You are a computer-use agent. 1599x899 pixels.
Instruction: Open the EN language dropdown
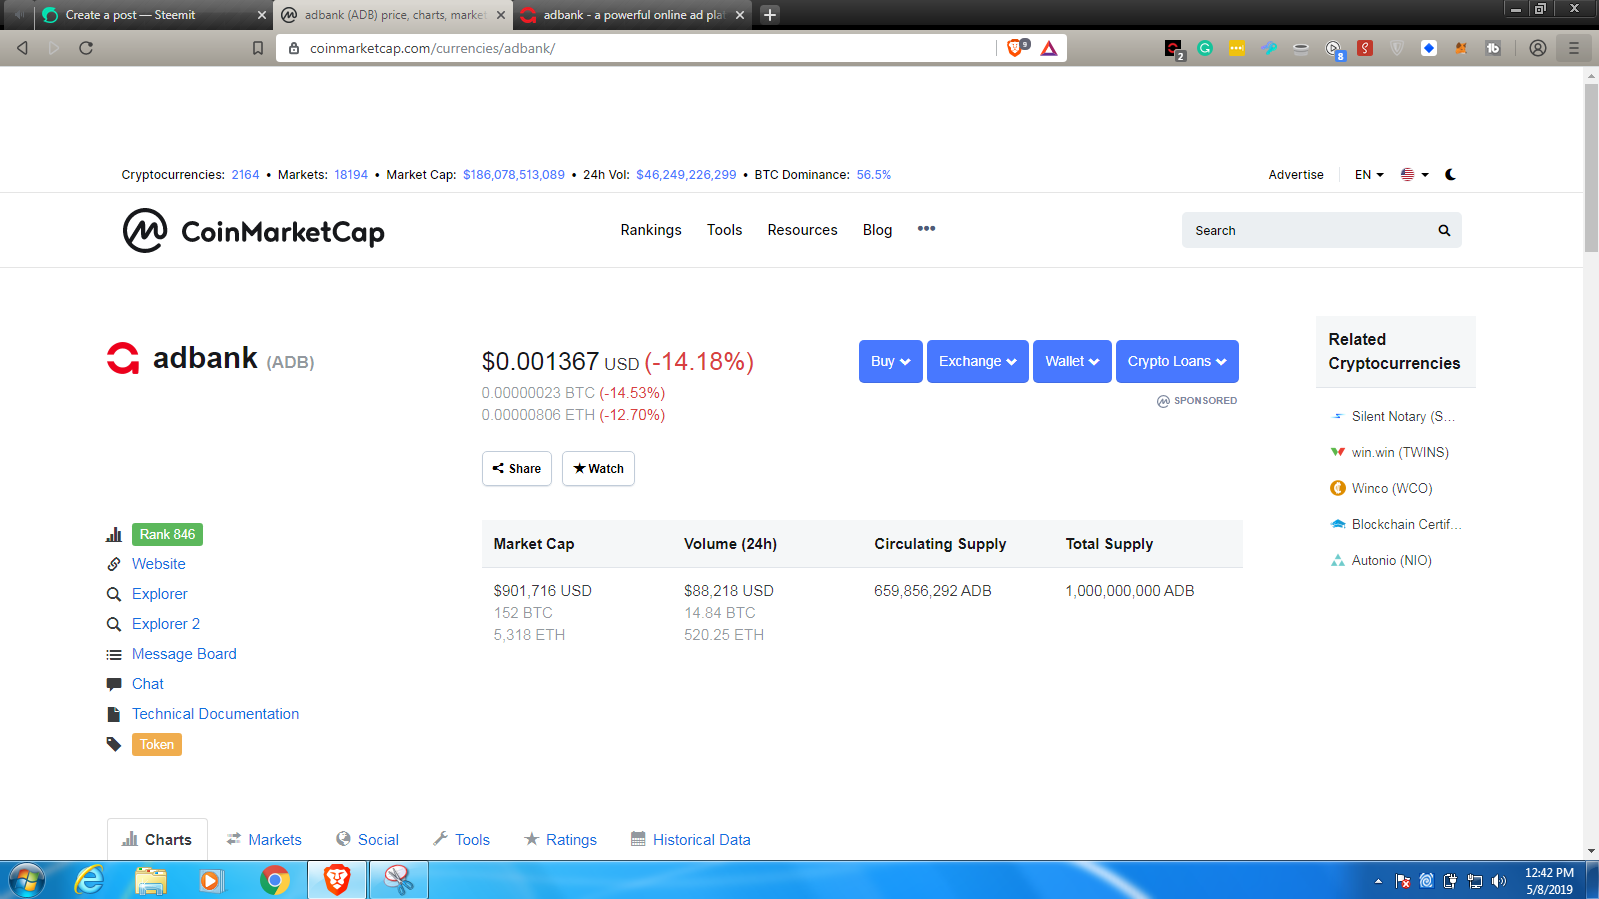click(x=1369, y=174)
